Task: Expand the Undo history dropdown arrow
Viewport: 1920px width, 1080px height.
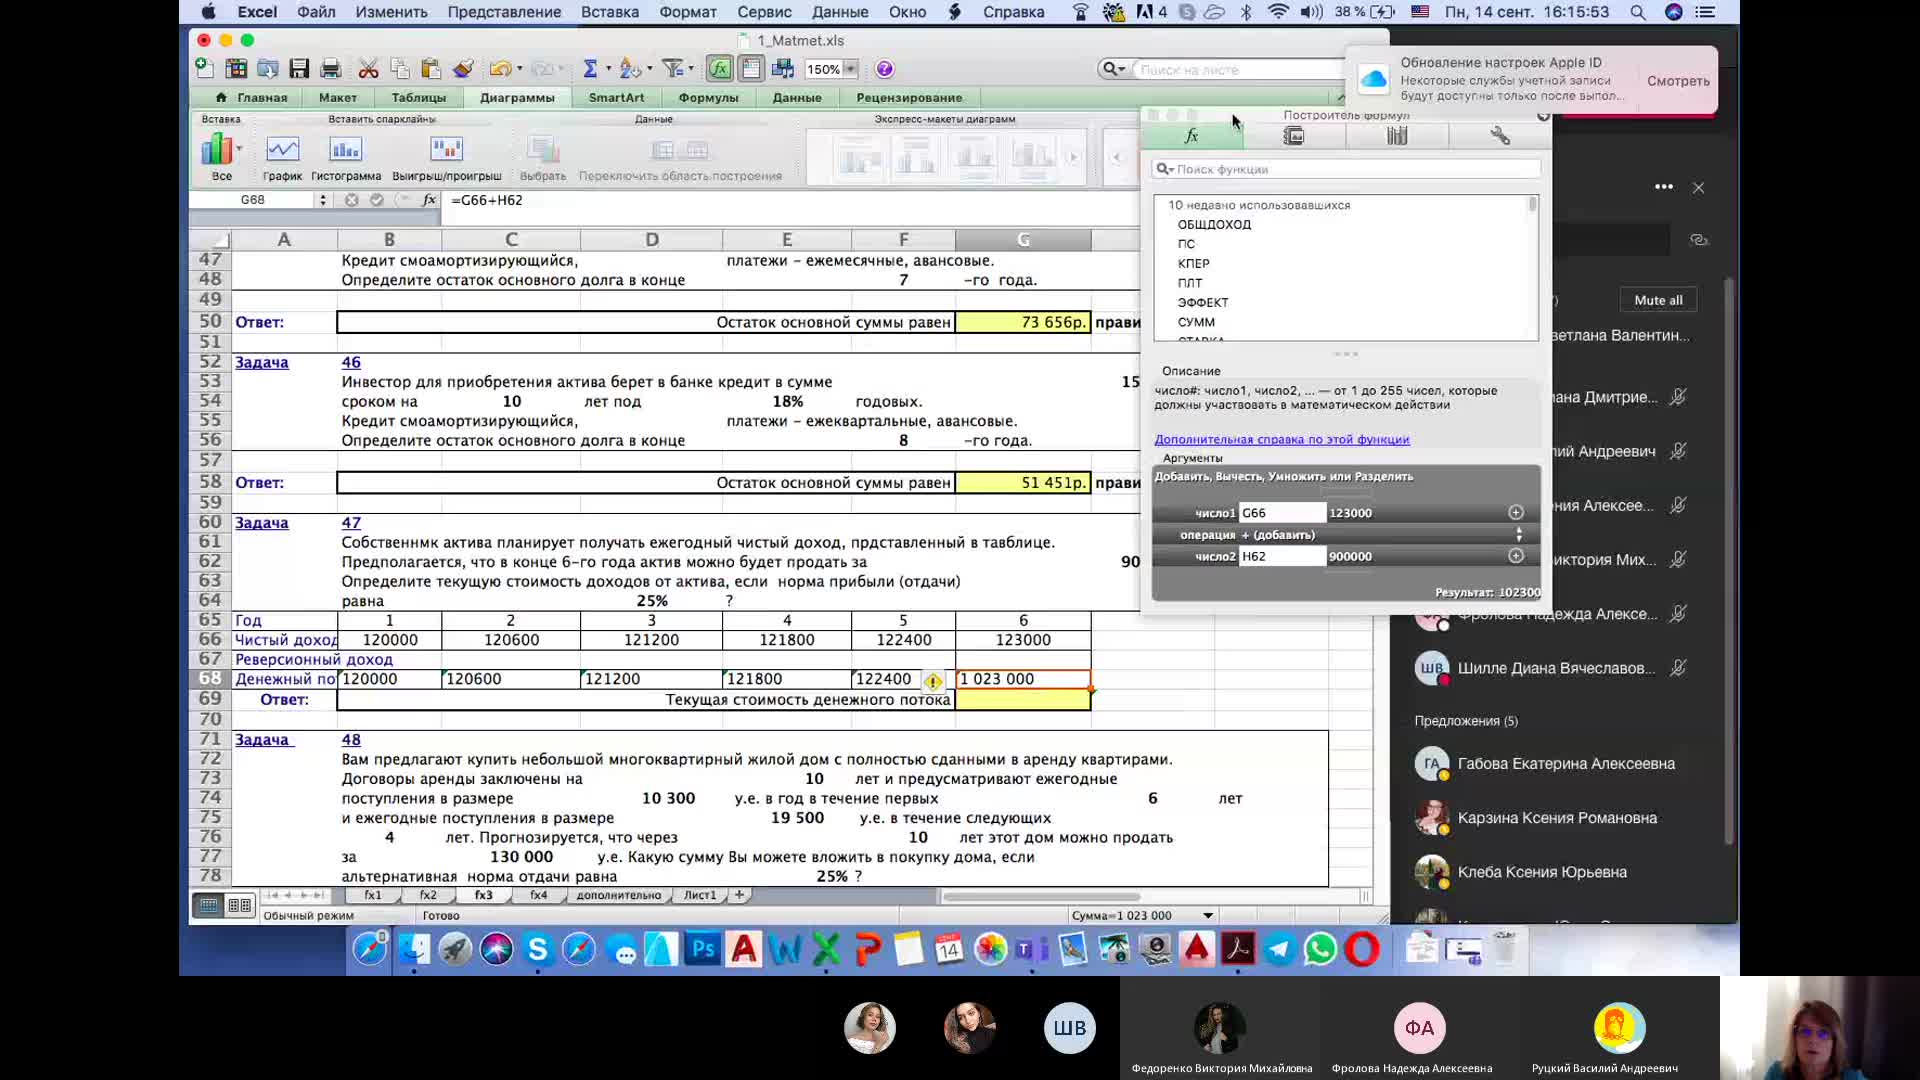Action: click(x=520, y=69)
